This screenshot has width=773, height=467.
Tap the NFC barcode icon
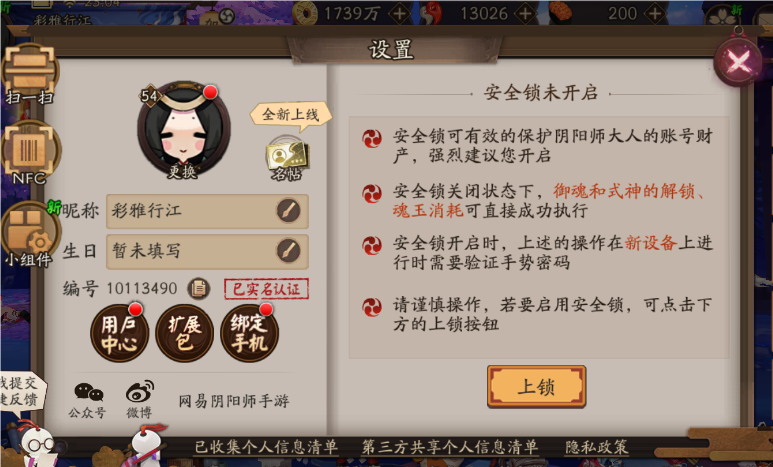30,153
